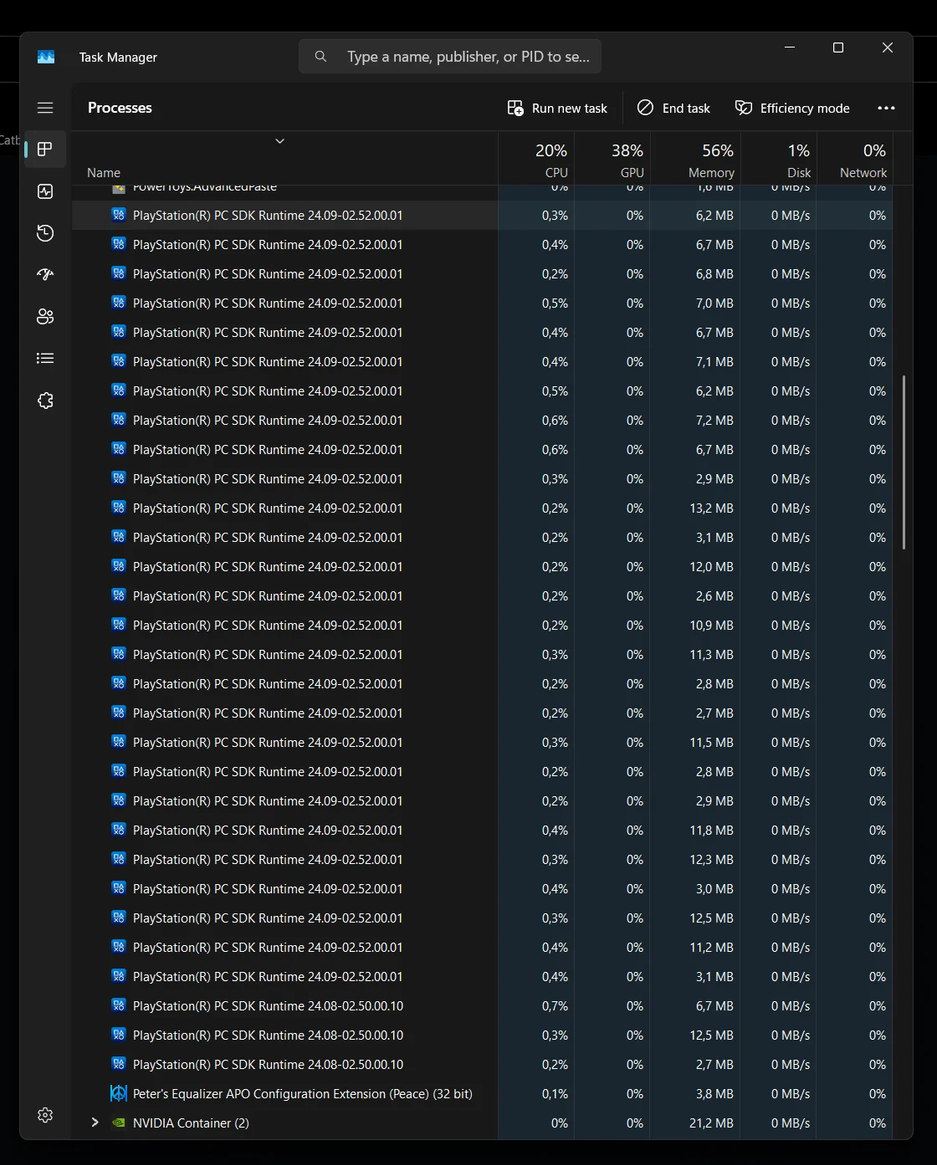The height and width of the screenshot is (1165, 937).
Task: Open the Performance page from sidebar
Action: [45, 192]
